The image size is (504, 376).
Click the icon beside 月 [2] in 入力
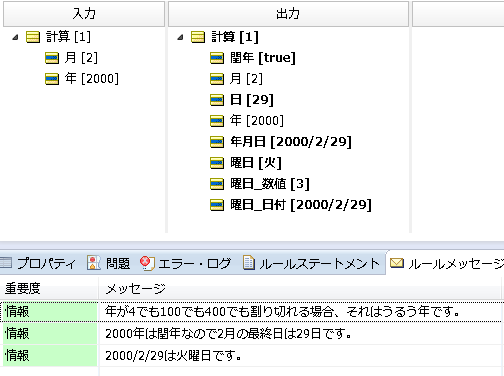coord(52,58)
